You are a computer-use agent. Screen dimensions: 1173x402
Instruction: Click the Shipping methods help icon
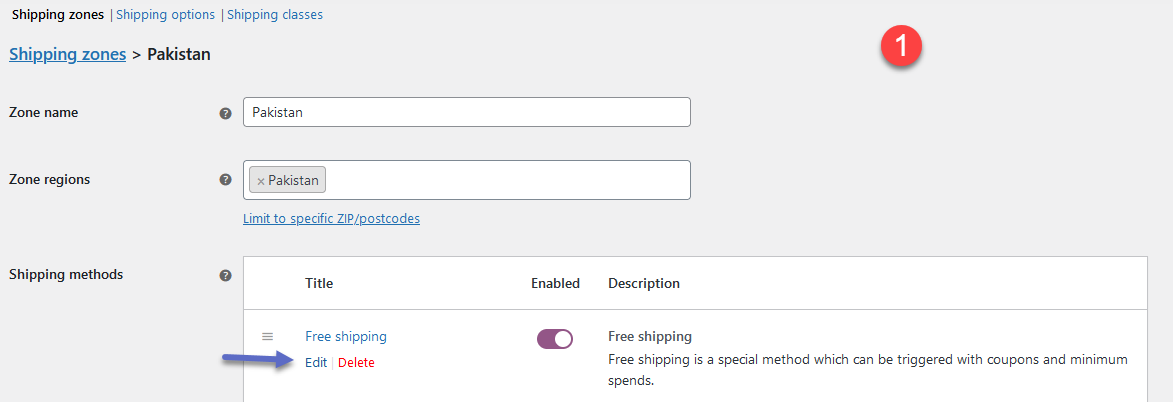click(x=225, y=275)
